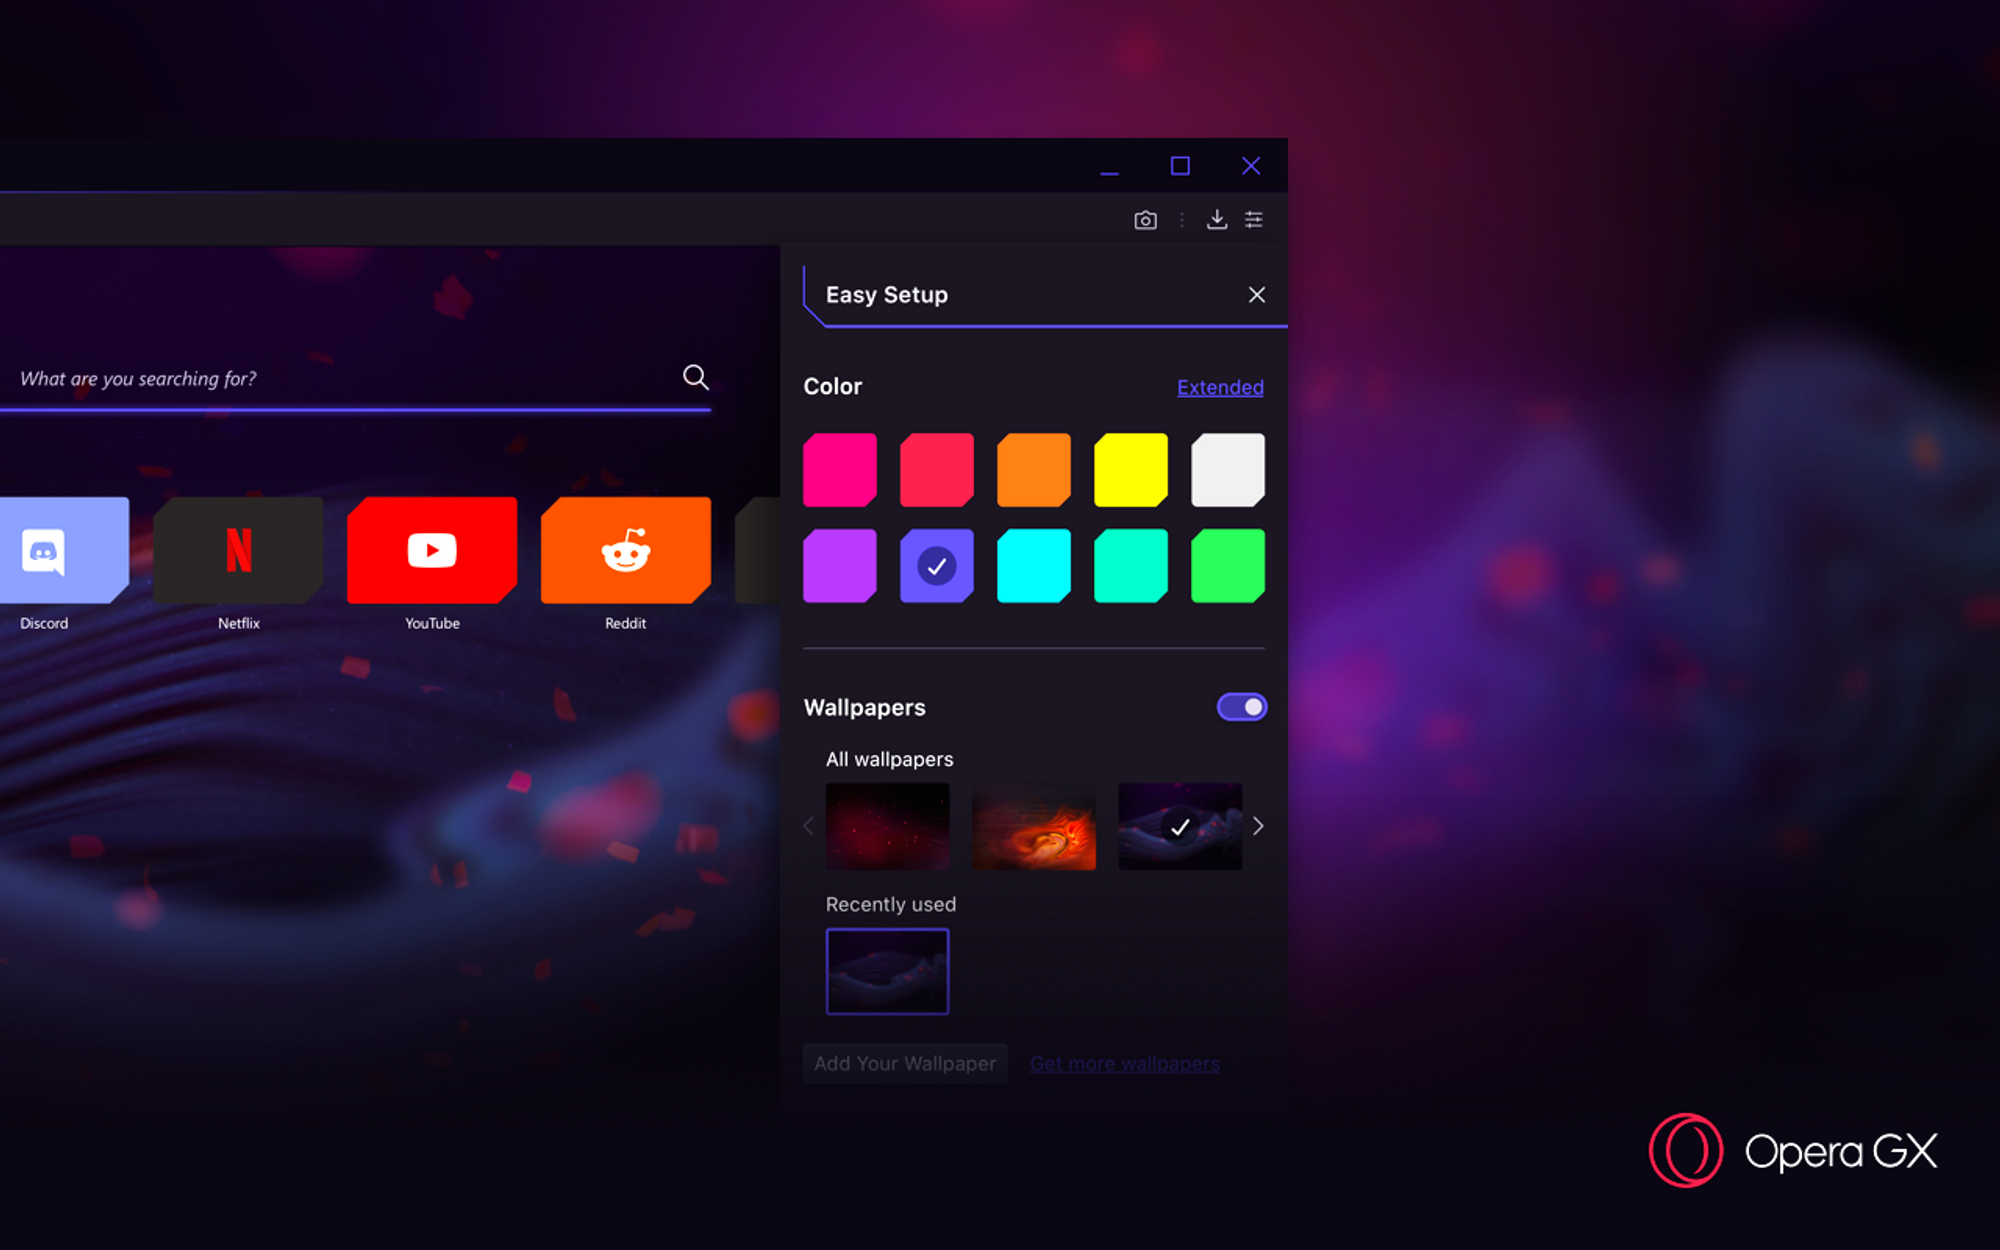Click the vertical dots more options icon

point(1179,220)
